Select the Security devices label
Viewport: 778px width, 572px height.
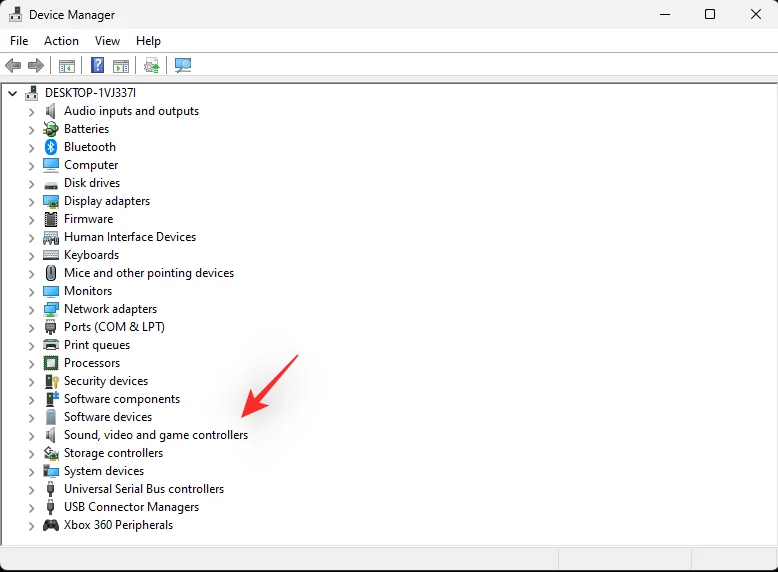click(106, 381)
